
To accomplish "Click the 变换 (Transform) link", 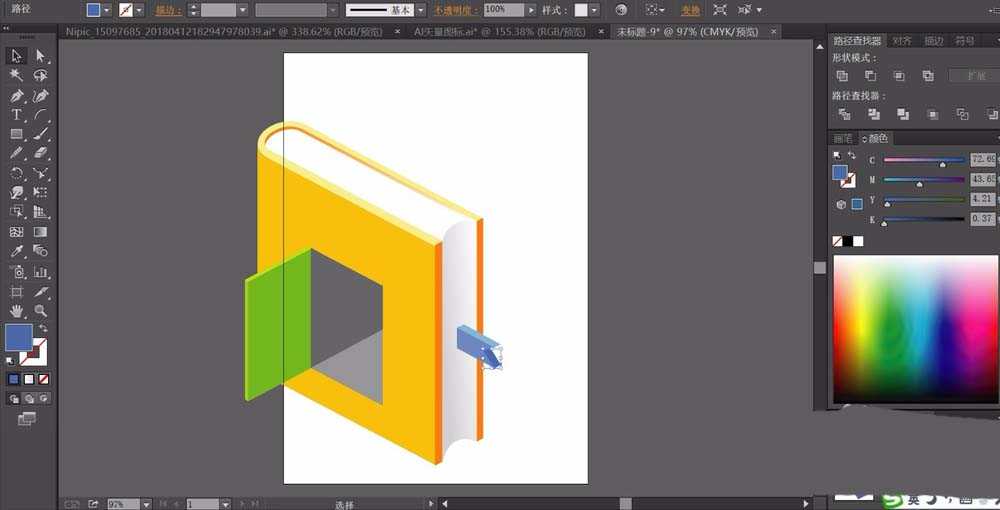I will point(690,10).
